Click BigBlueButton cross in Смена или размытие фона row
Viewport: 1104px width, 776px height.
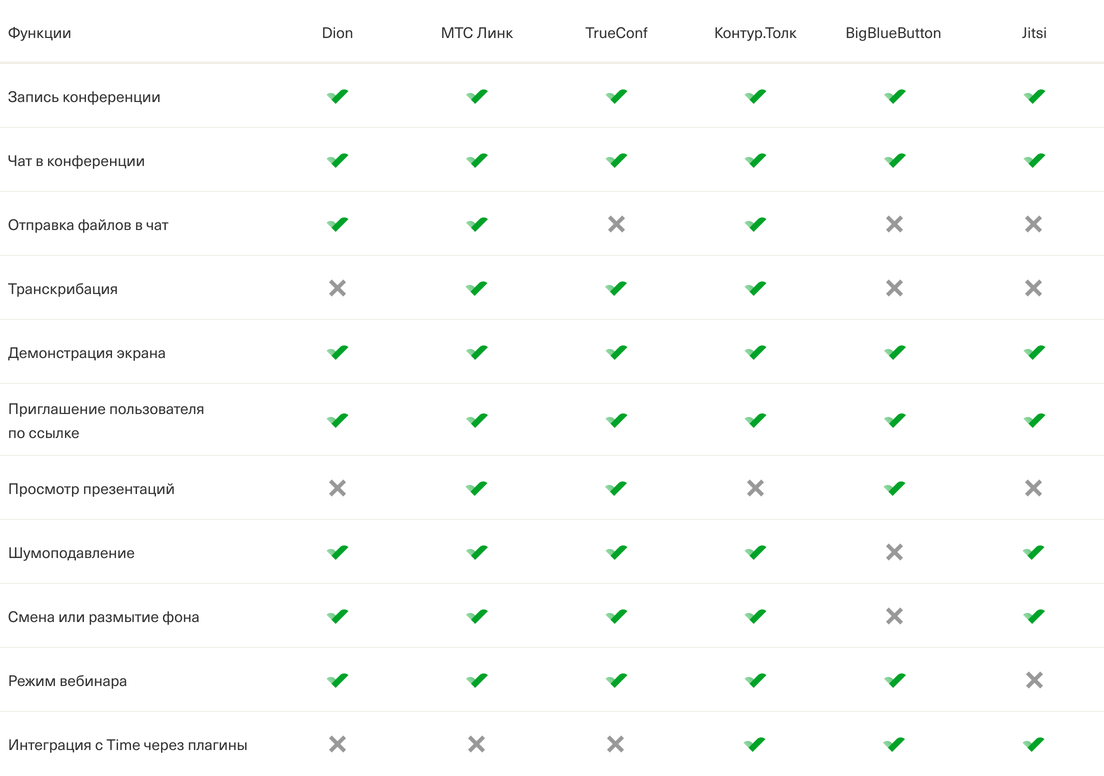(x=894, y=616)
